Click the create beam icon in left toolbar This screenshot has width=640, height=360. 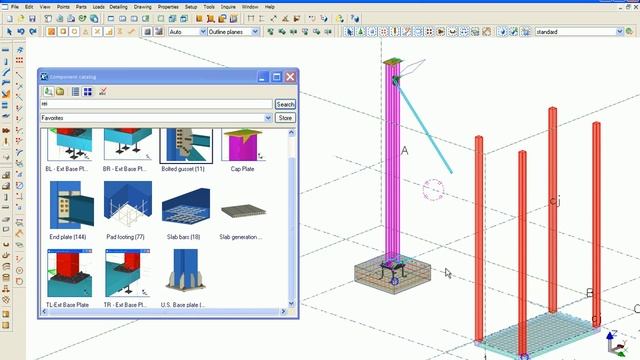pos(6,50)
